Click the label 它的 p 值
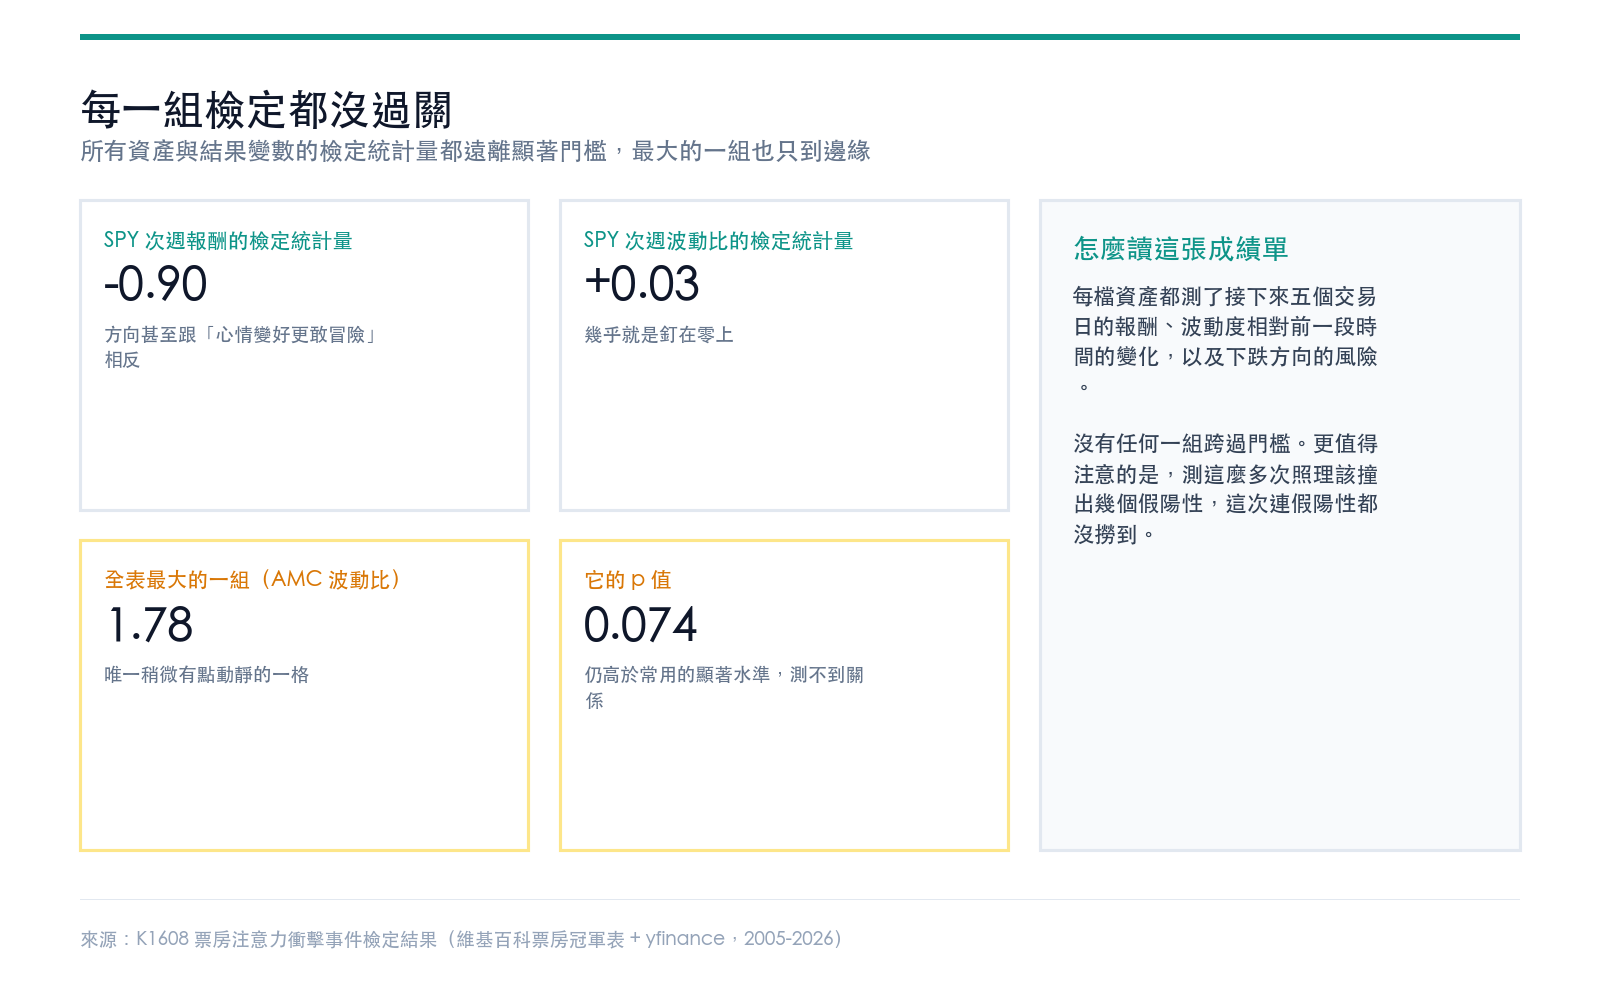This screenshot has width=1600, height=1000. point(628,580)
